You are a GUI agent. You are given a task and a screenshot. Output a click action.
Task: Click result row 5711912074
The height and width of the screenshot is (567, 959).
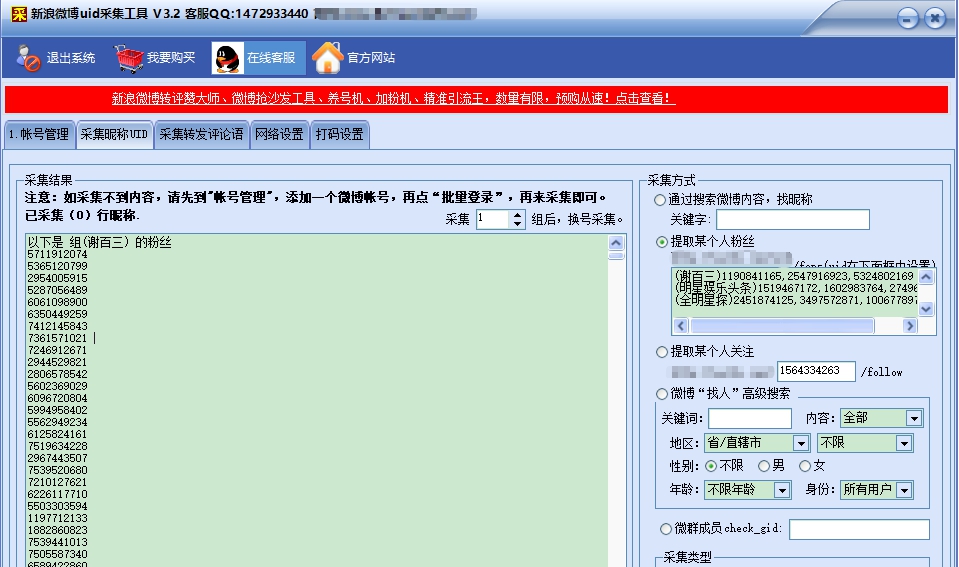click(57, 254)
